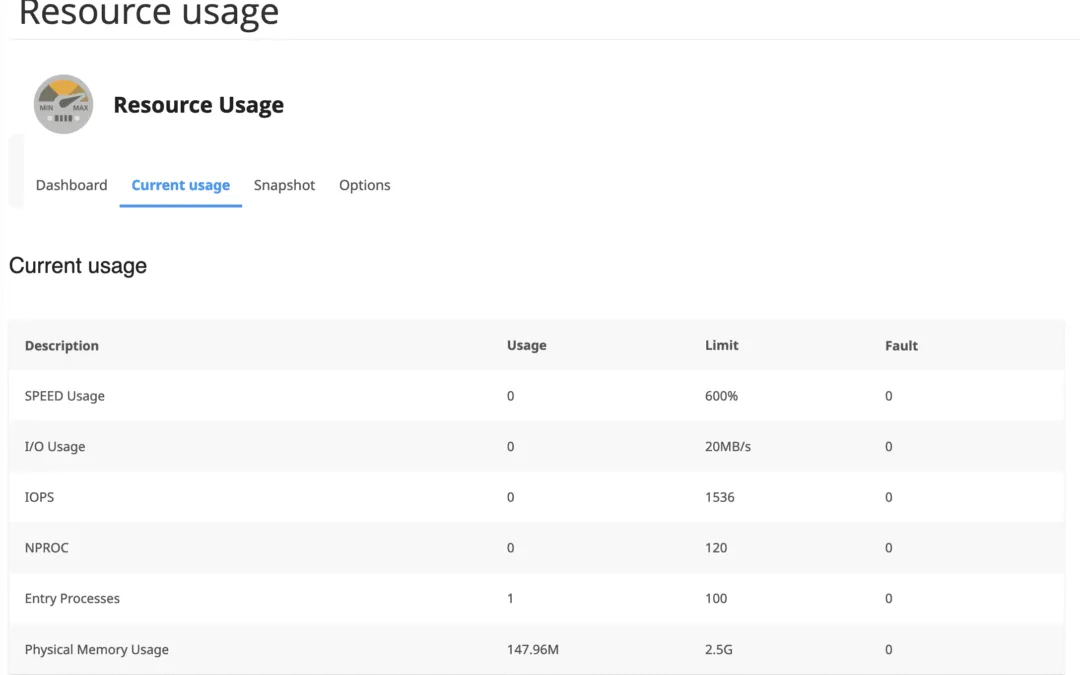Screen dimensions: 1080x675
Task: Click the 600% SPEED limit value
Action: click(x=721, y=396)
